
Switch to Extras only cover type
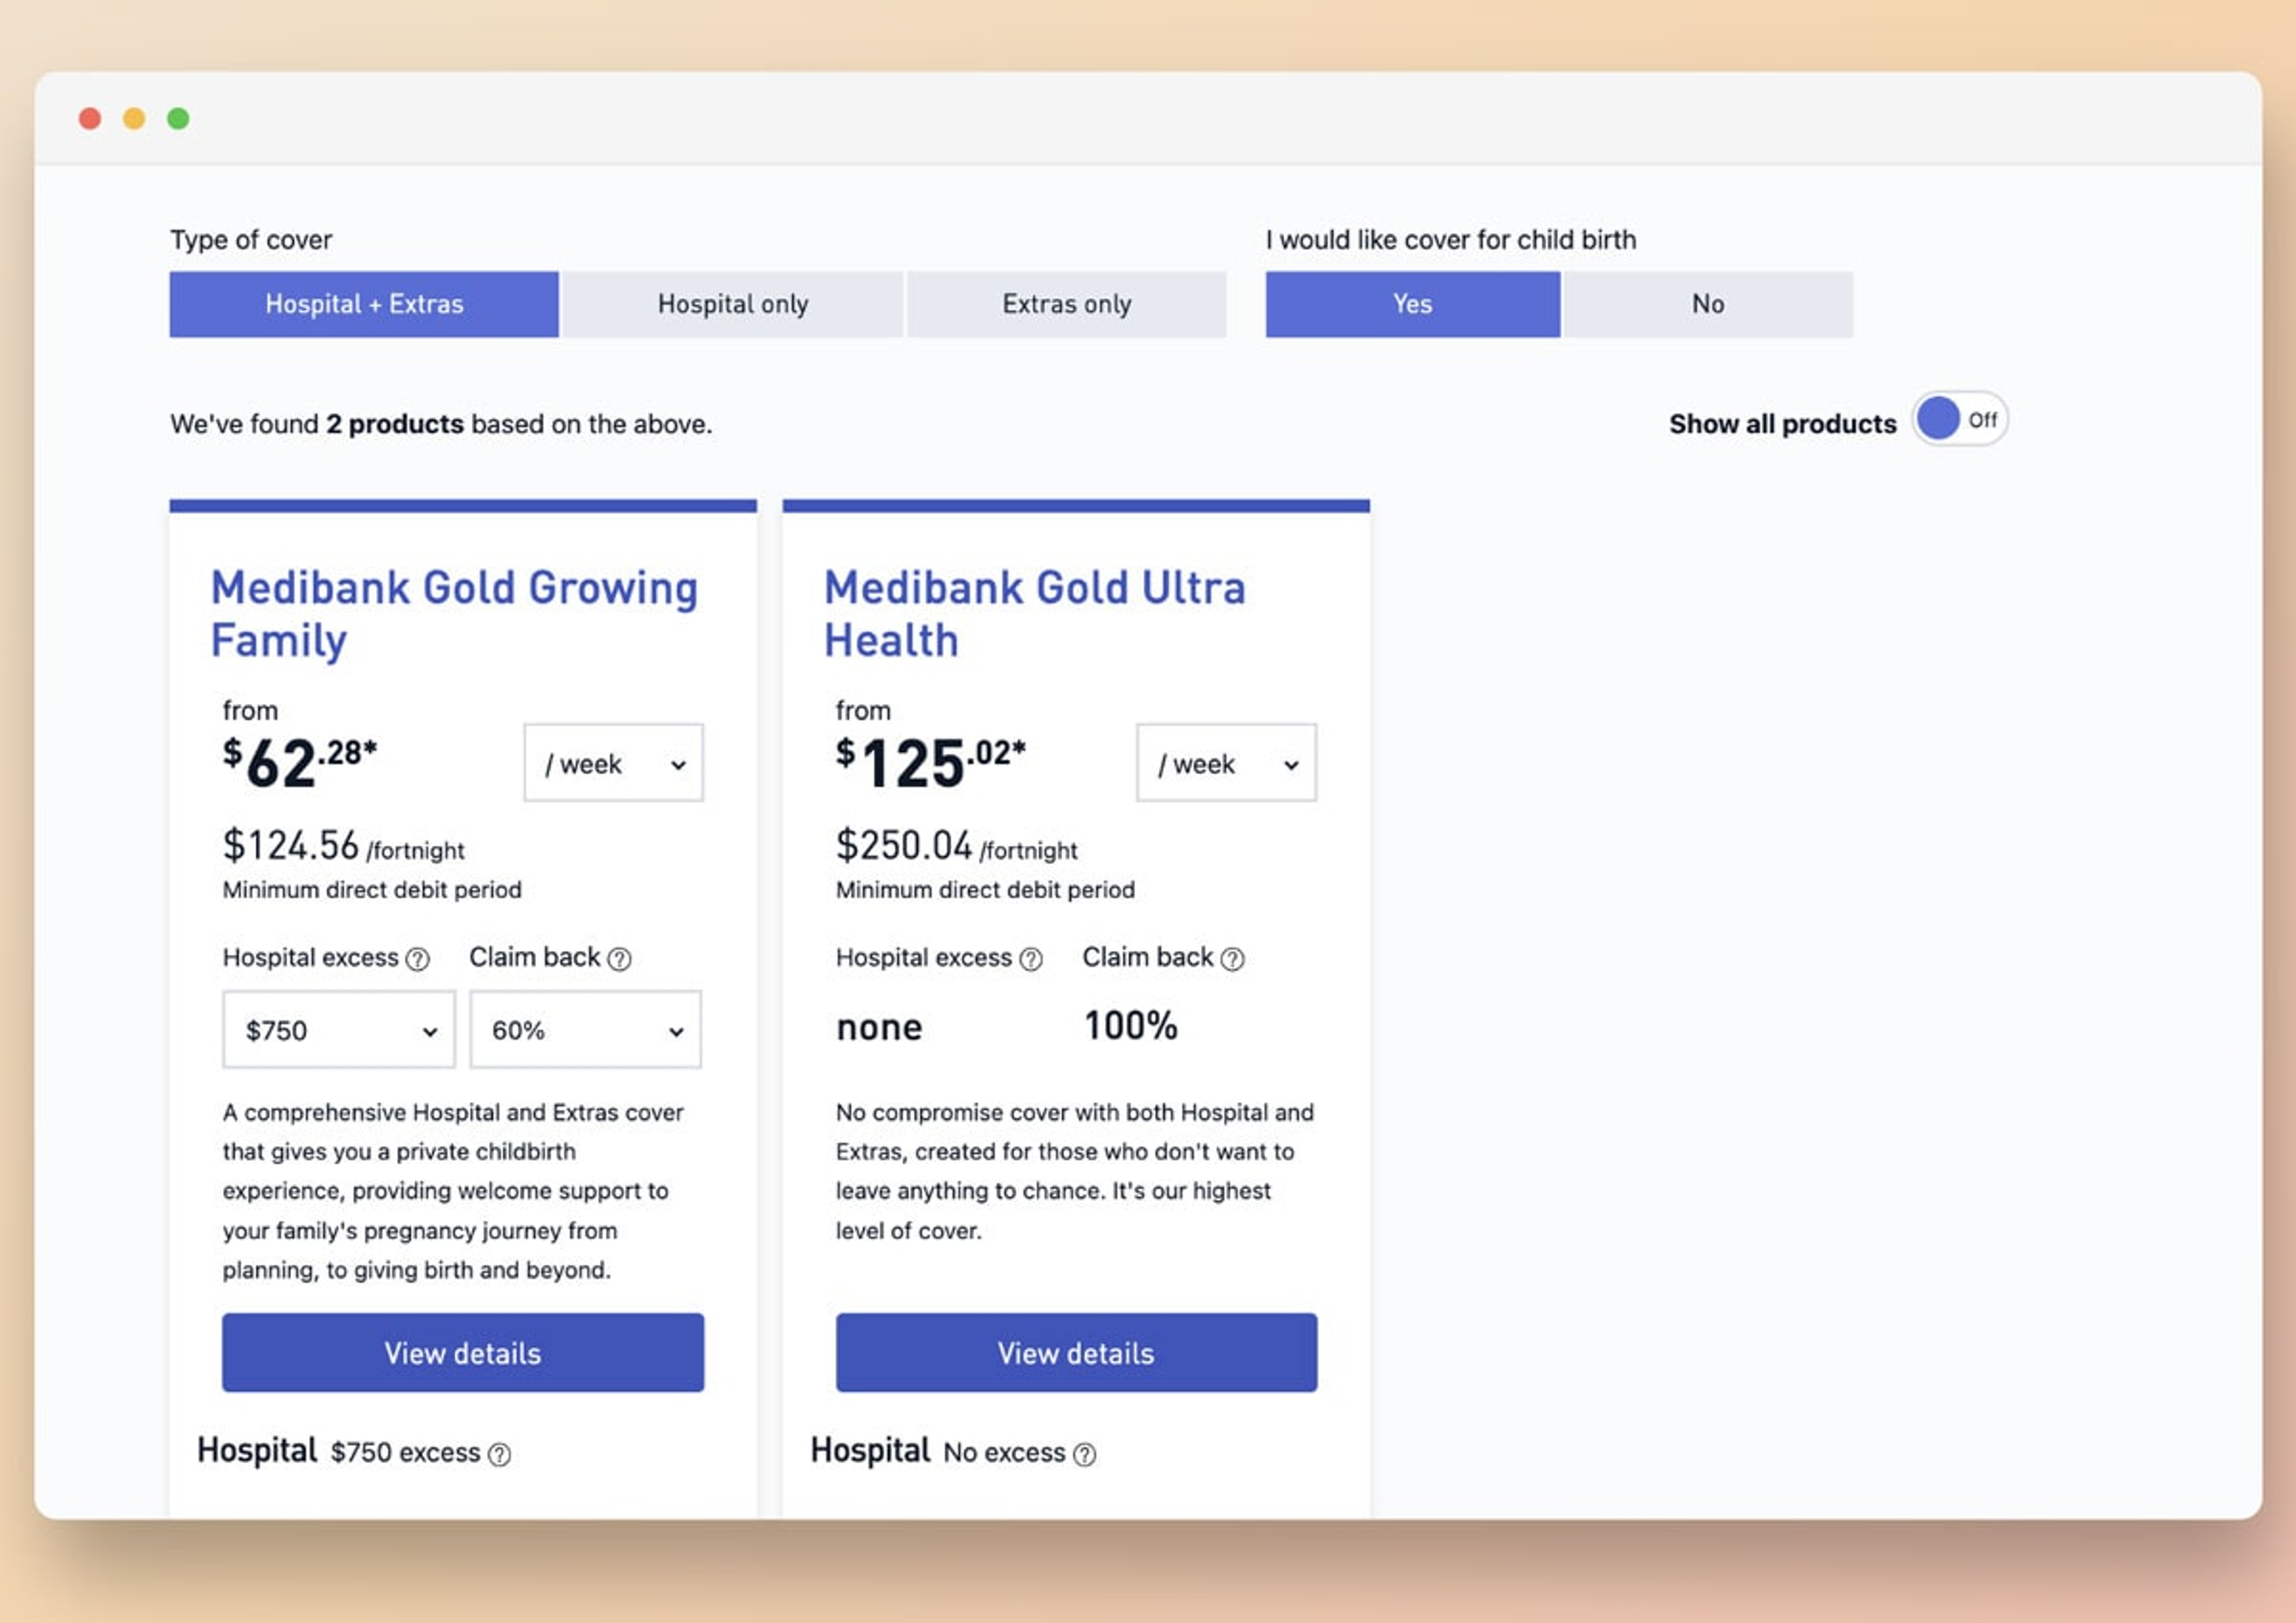(1066, 304)
